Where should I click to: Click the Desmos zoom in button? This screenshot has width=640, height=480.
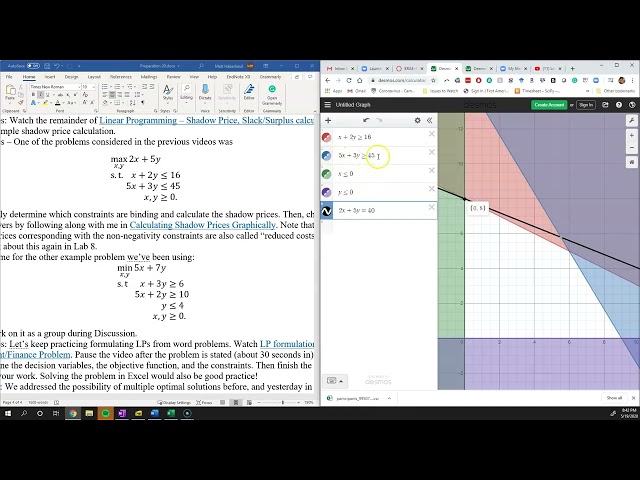pyautogui.click(x=632, y=135)
